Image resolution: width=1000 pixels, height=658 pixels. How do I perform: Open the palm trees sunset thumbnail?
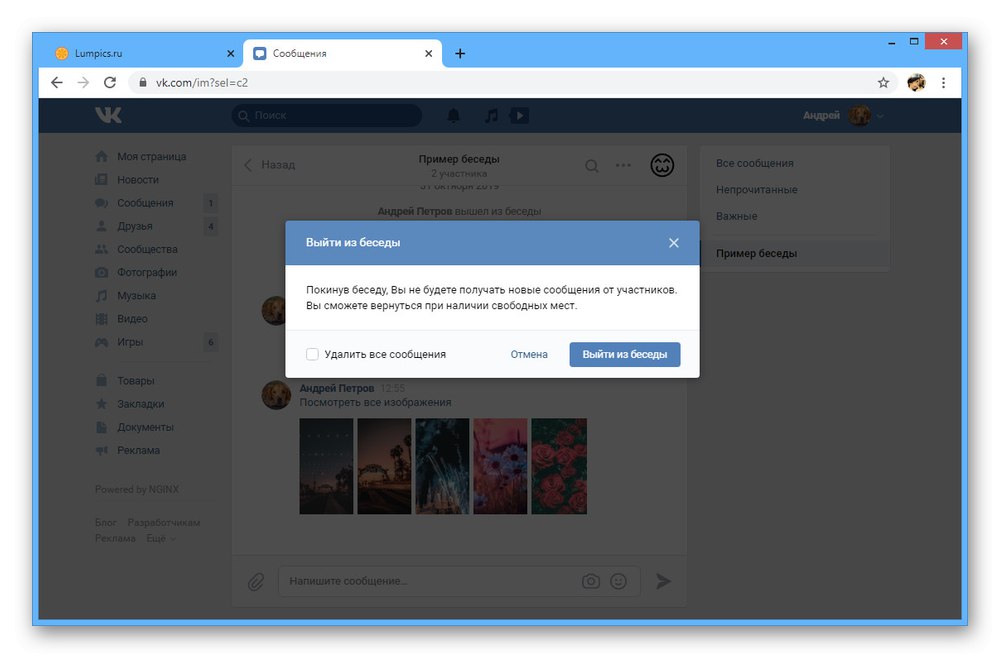(x=385, y=466)
